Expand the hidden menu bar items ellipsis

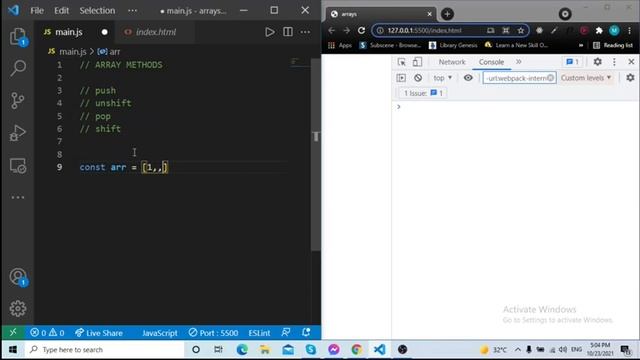coord(132,11)
